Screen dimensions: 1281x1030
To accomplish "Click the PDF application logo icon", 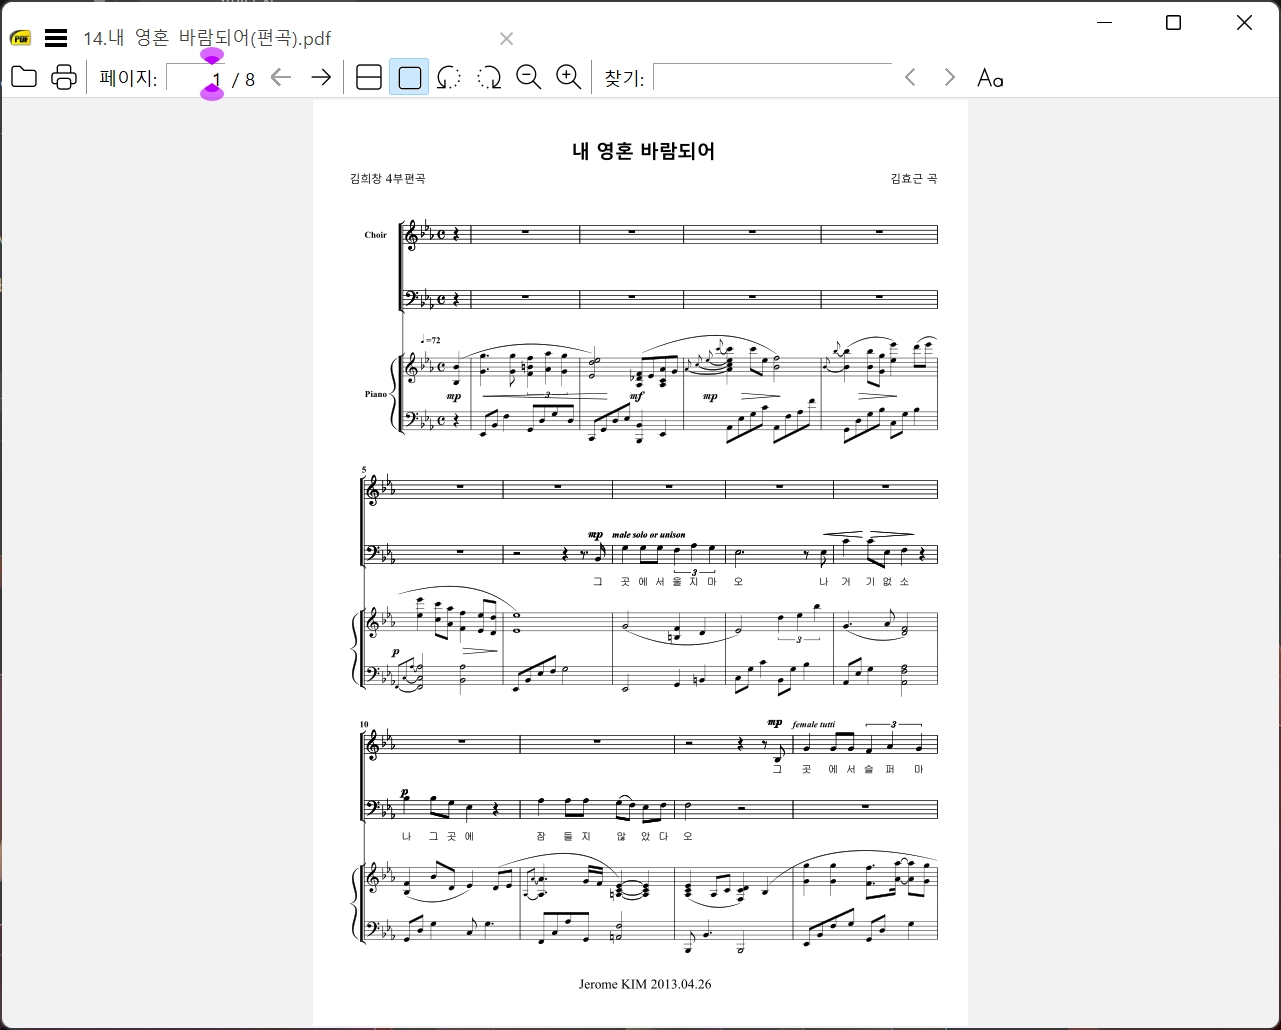I will click(x=18, y=37).
